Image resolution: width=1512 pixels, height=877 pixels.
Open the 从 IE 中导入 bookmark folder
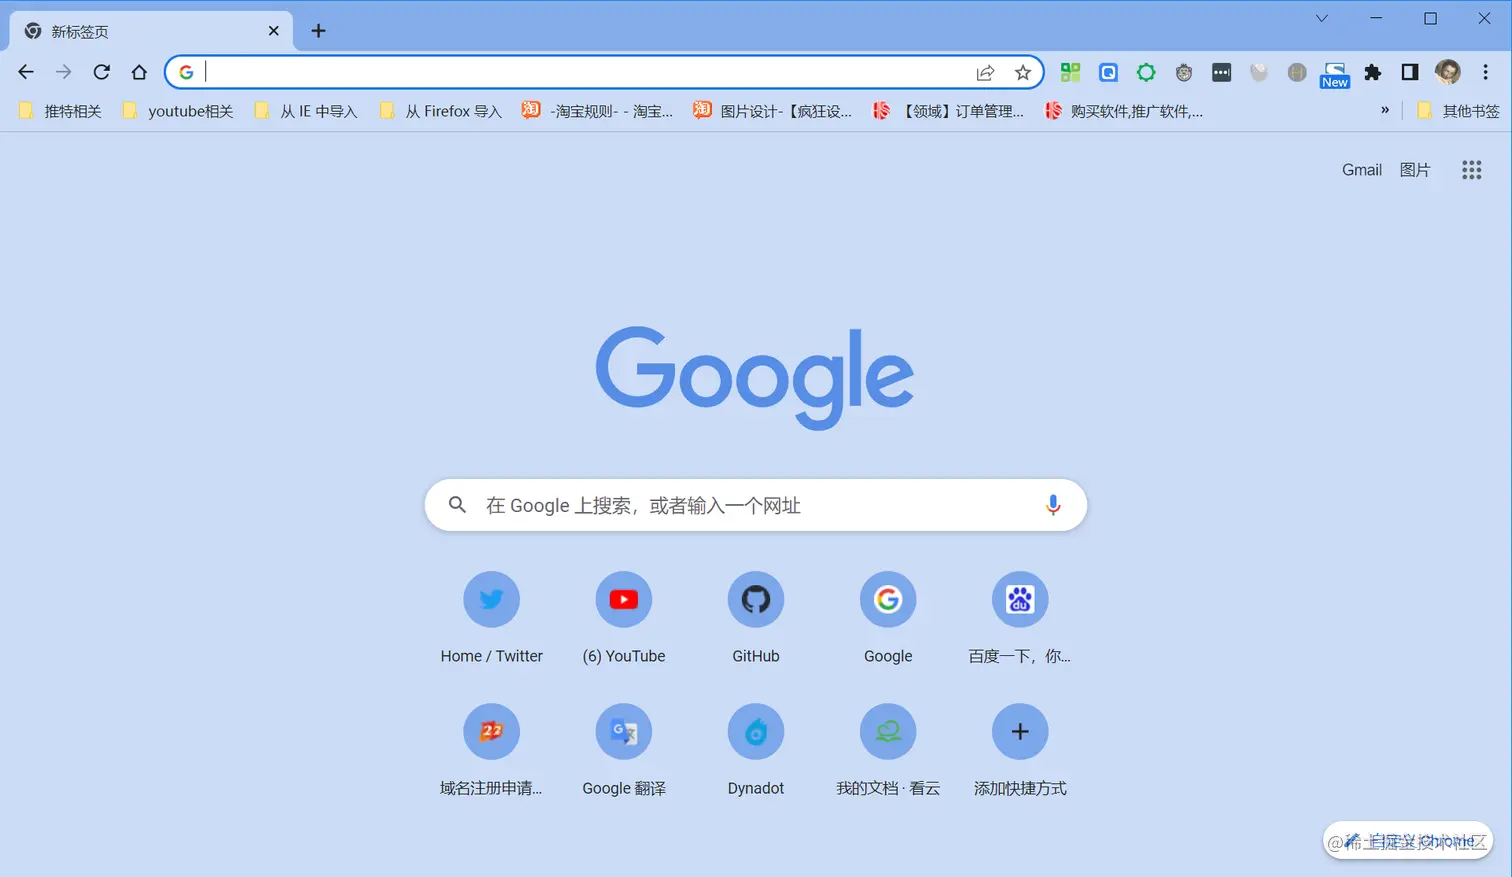(x=306, y=111)
